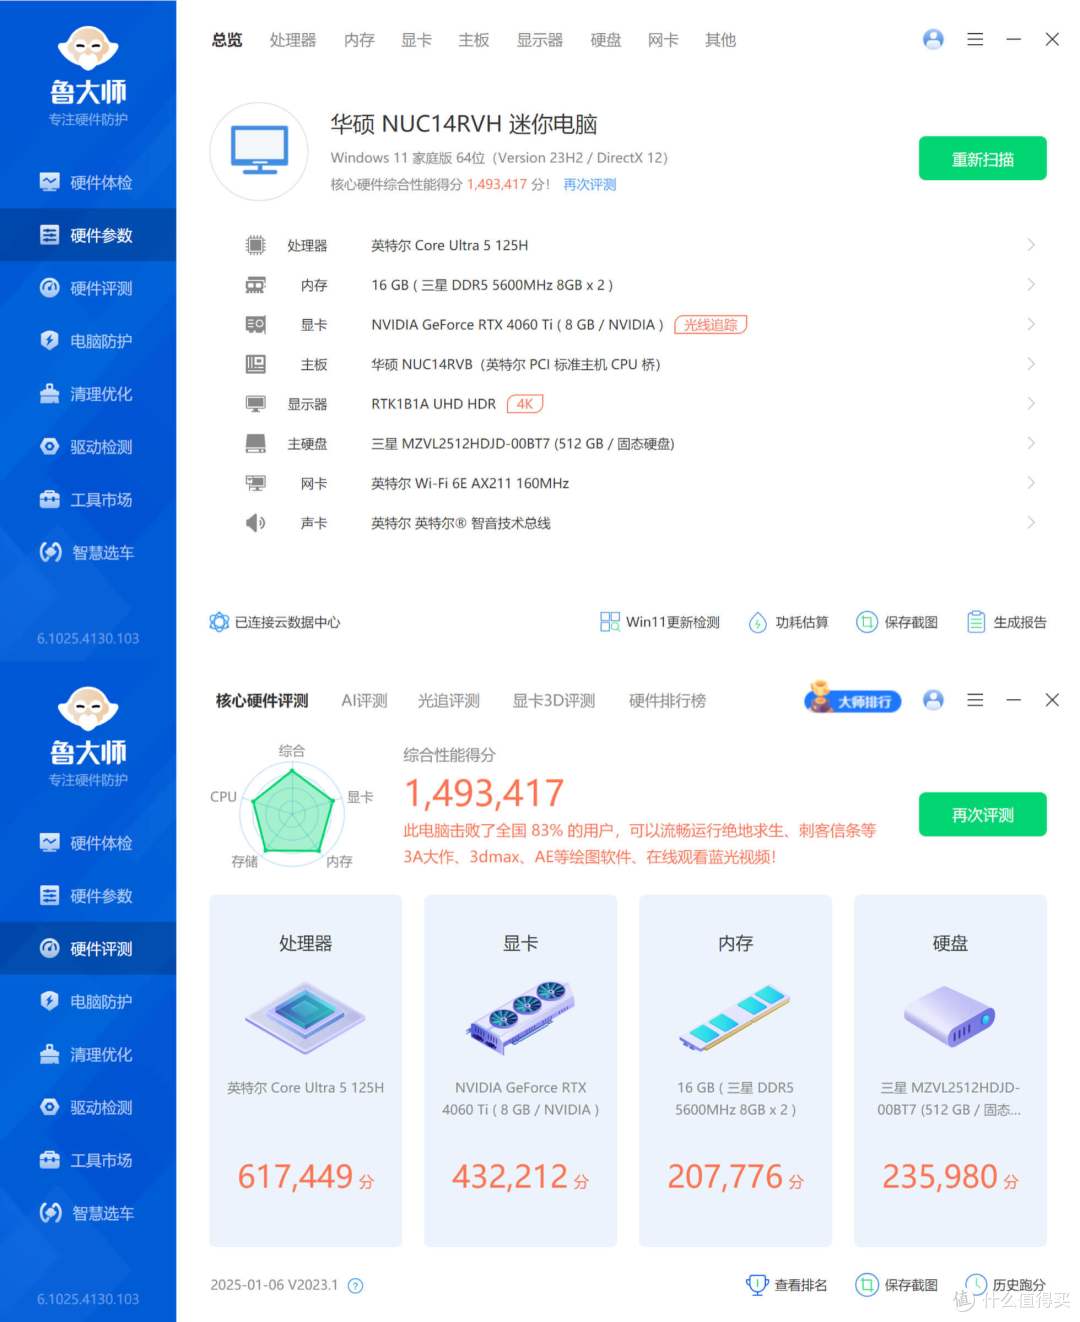Click the Win11更新检测 tool
Image resolution: width=1080 pixels, height=1322 pixels.
pyautogui.click(x=660, y=622)
